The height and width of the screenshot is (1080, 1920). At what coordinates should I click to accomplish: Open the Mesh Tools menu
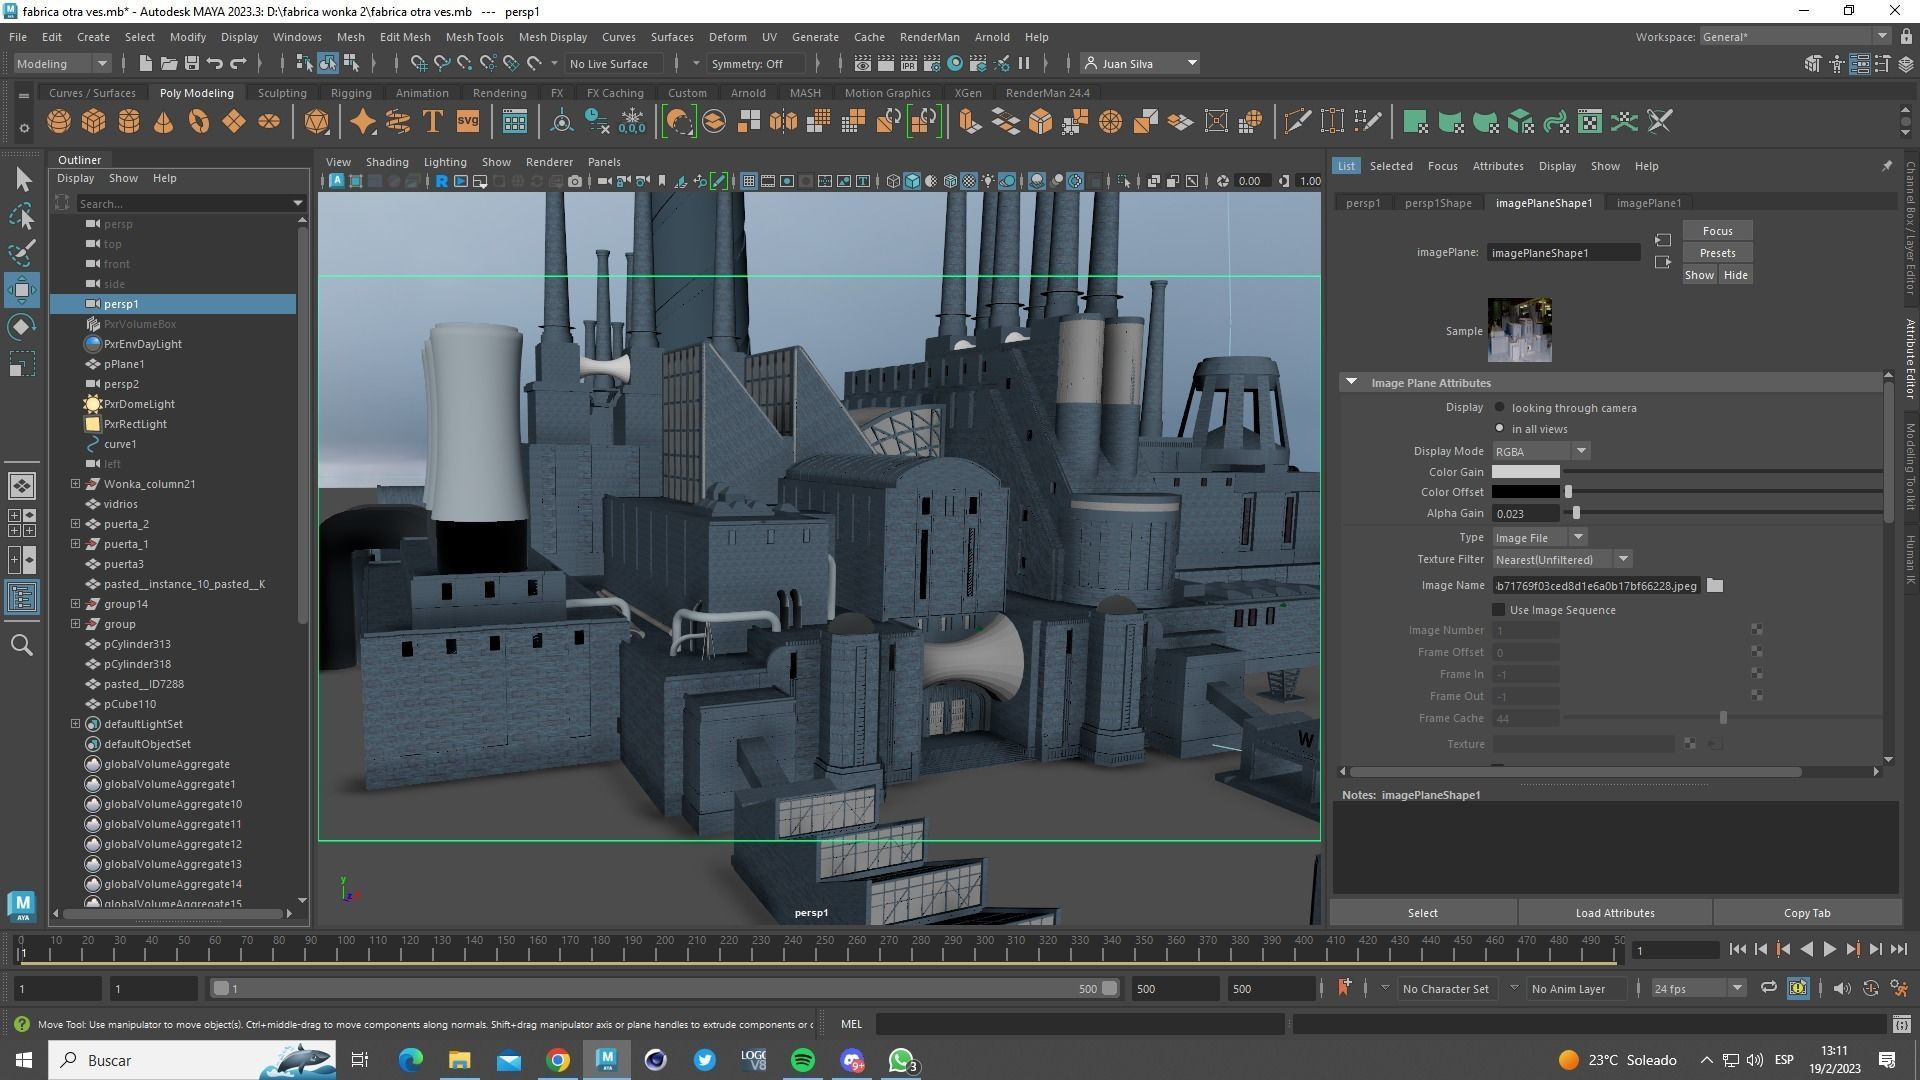click(x=474, y=37)
